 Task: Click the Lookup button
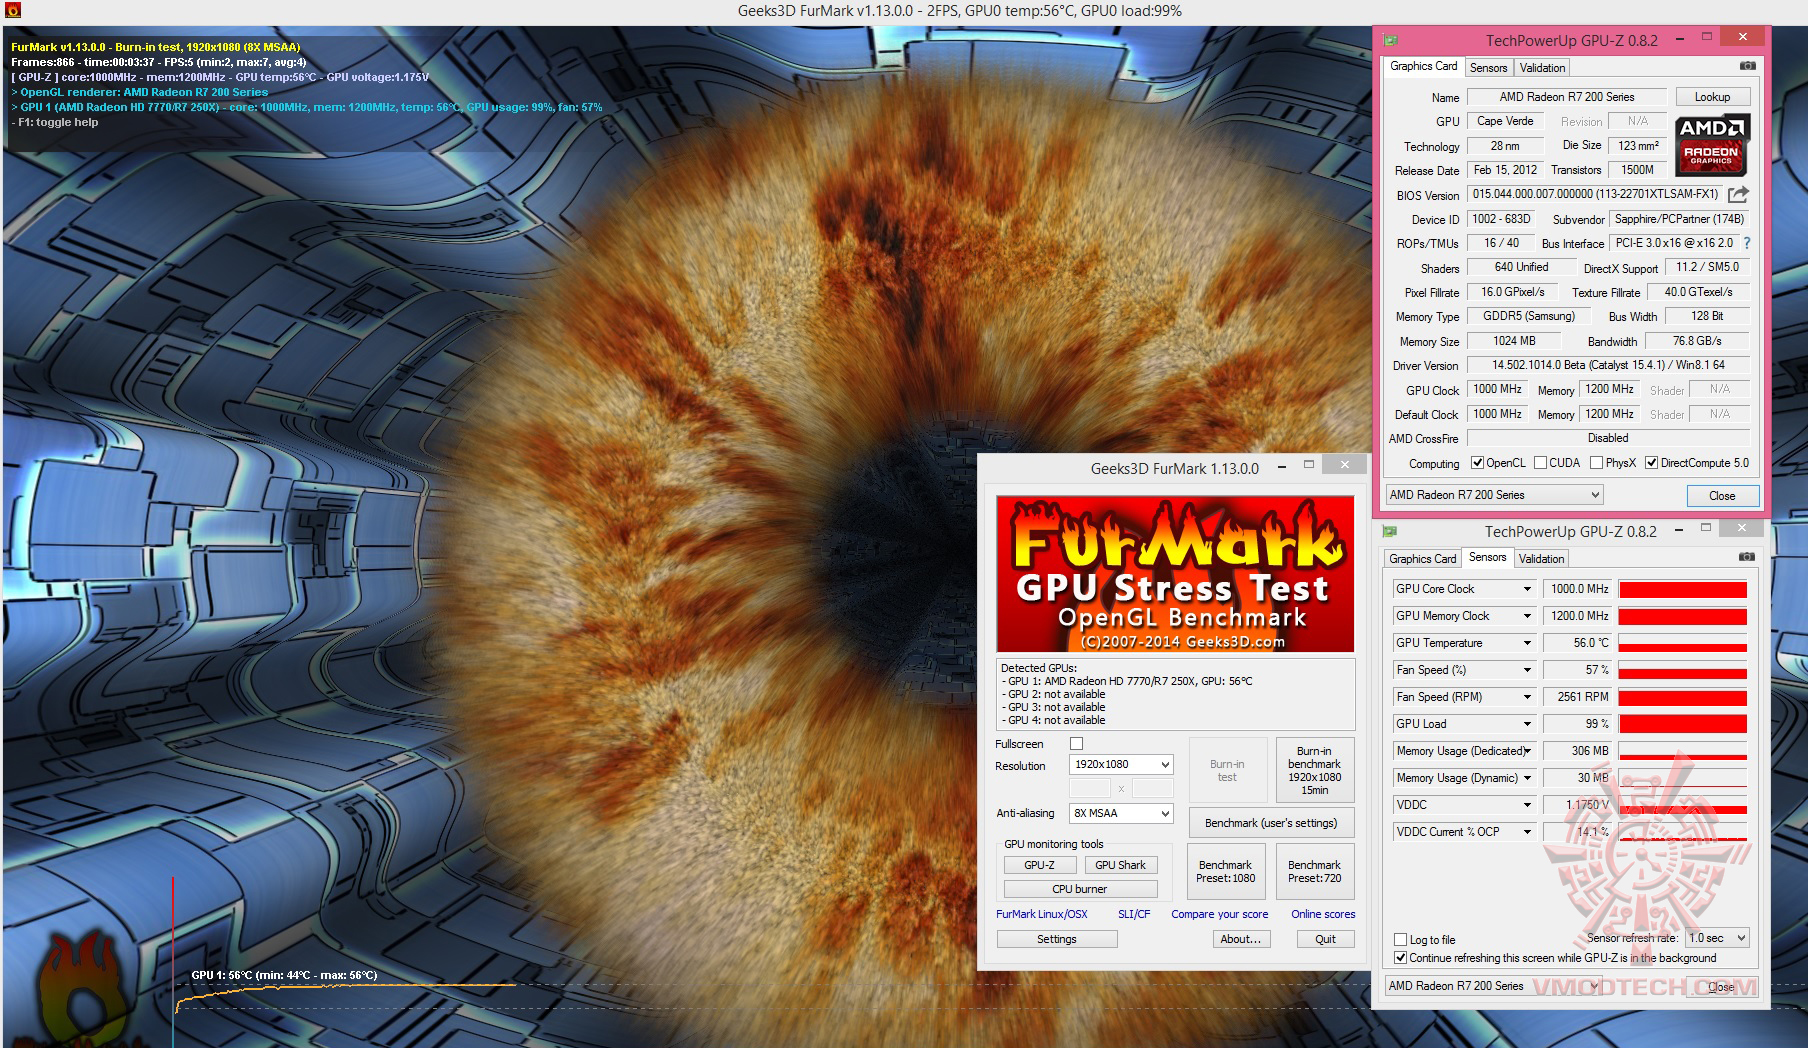tap(1712, 97)
